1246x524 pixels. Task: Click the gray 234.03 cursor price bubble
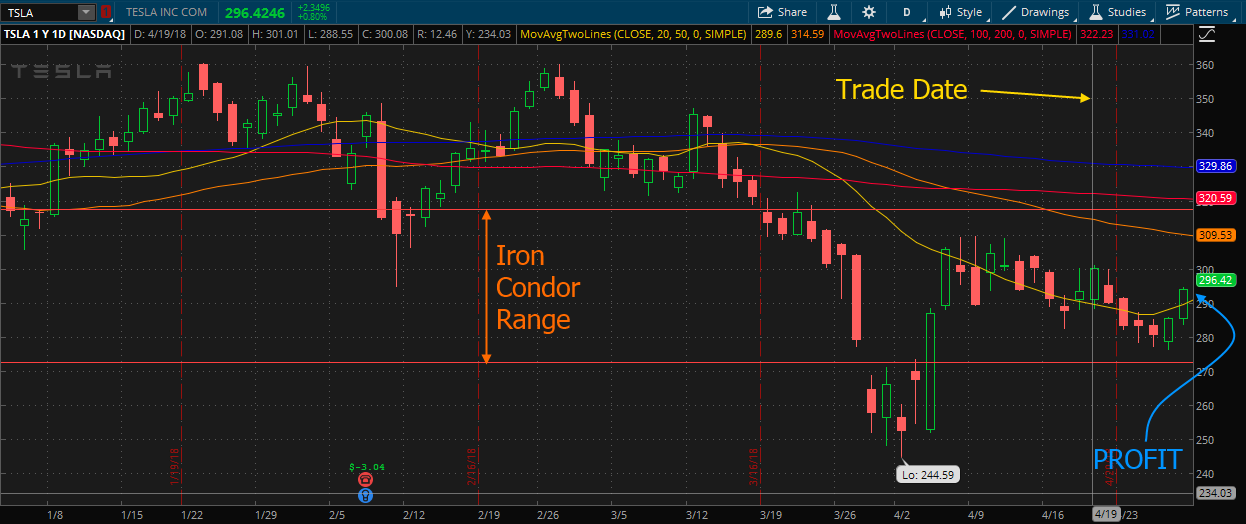coord(1215,493)
